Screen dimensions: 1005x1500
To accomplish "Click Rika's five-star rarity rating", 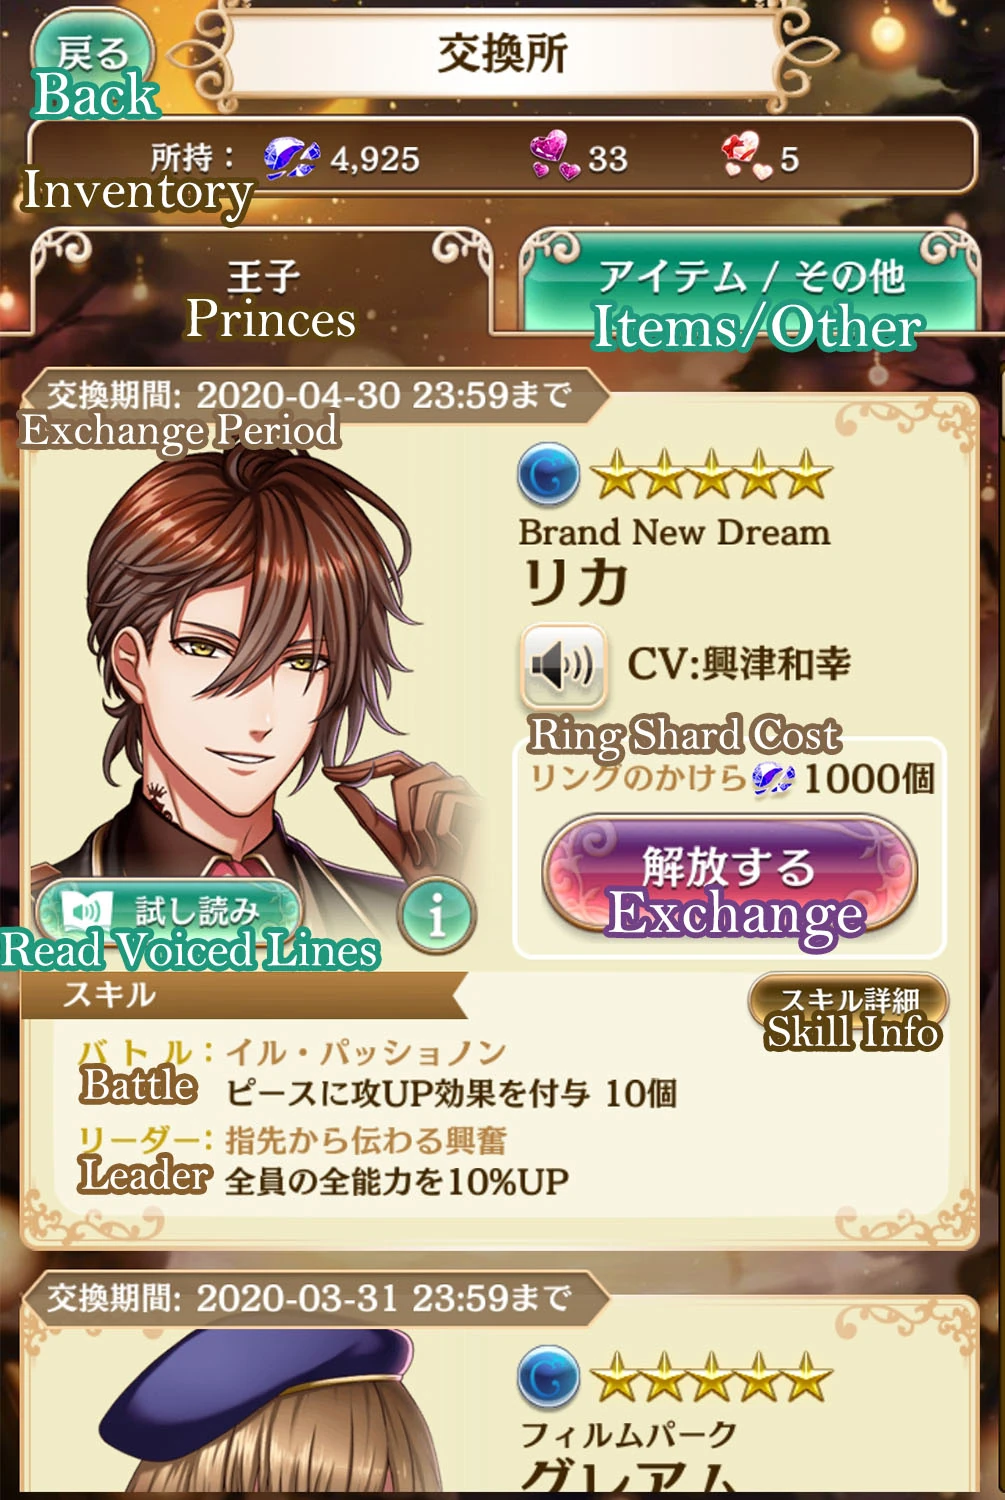I will click(x=711, y=475).
